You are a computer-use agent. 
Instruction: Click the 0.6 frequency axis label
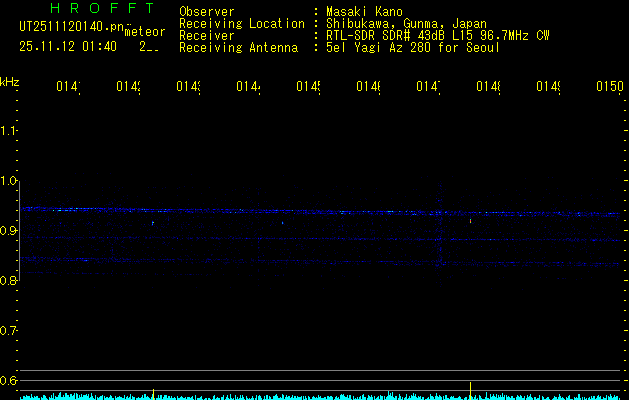(9, 381)
